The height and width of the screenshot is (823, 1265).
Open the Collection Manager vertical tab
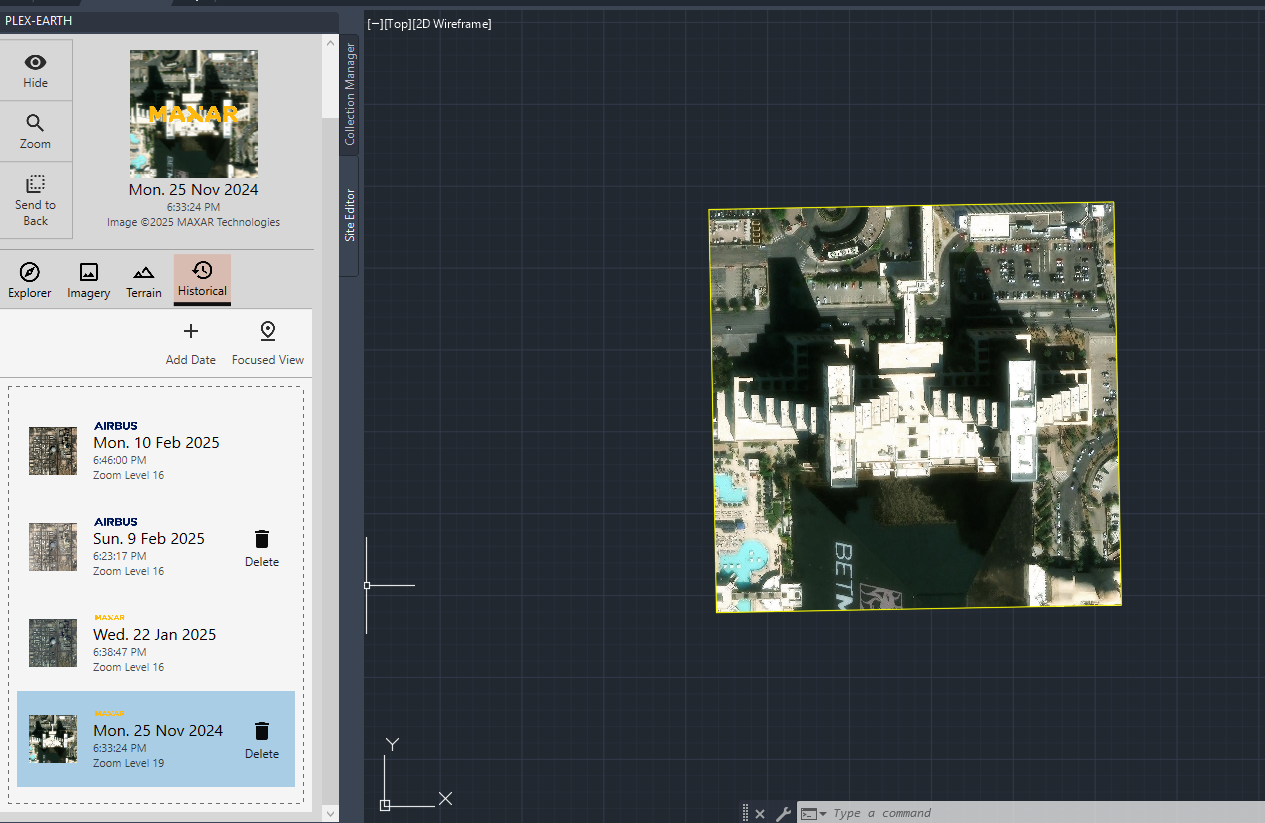[350, 94]
